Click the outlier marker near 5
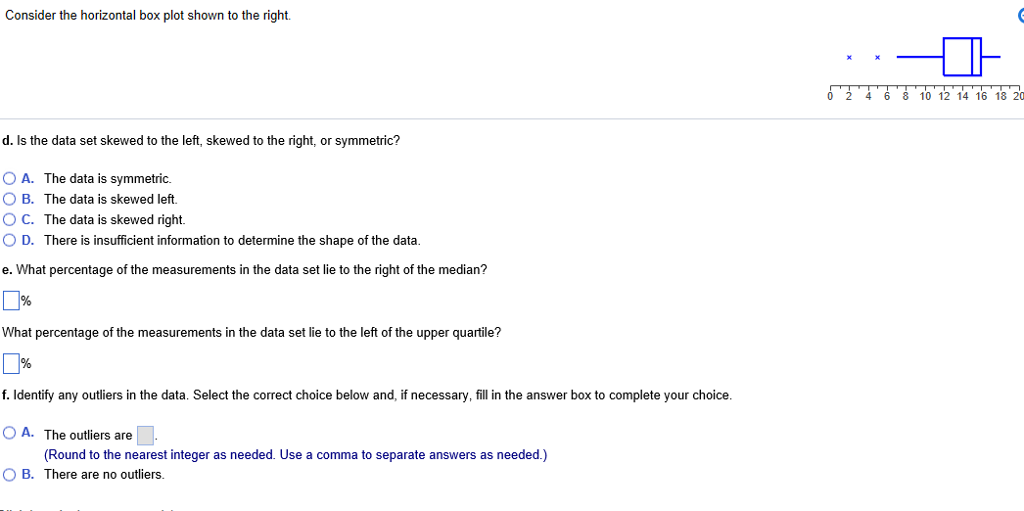Image resolution: width=1024 pixels, height=511 pixels. point(877,57)
